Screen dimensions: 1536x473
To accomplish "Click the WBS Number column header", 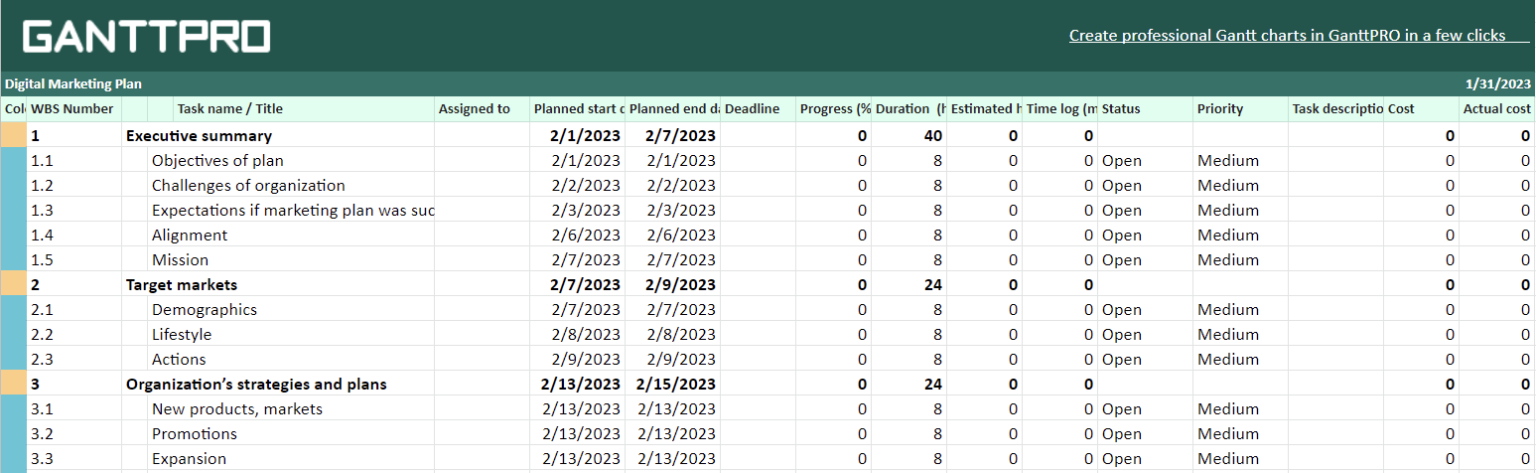I will tap(72, 109).
